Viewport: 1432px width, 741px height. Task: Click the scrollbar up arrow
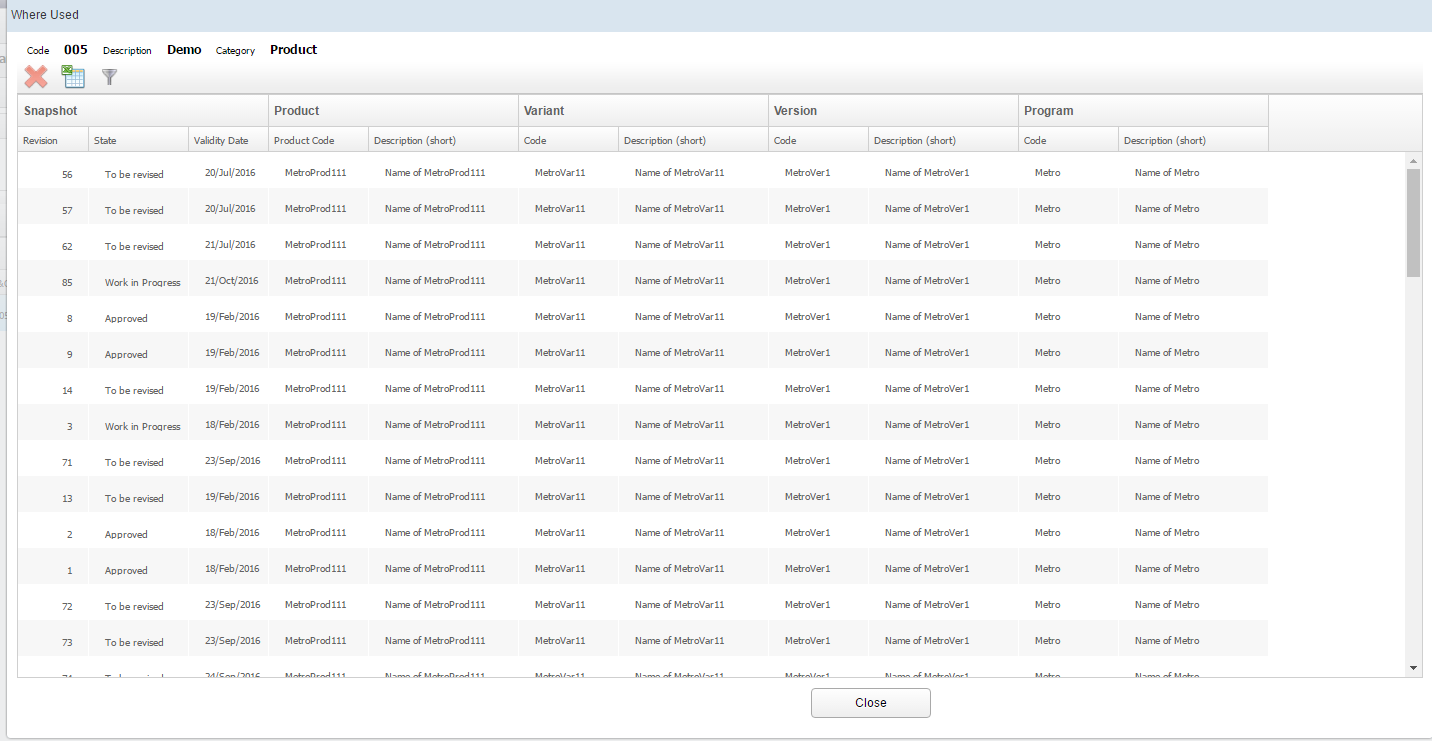1413,161
